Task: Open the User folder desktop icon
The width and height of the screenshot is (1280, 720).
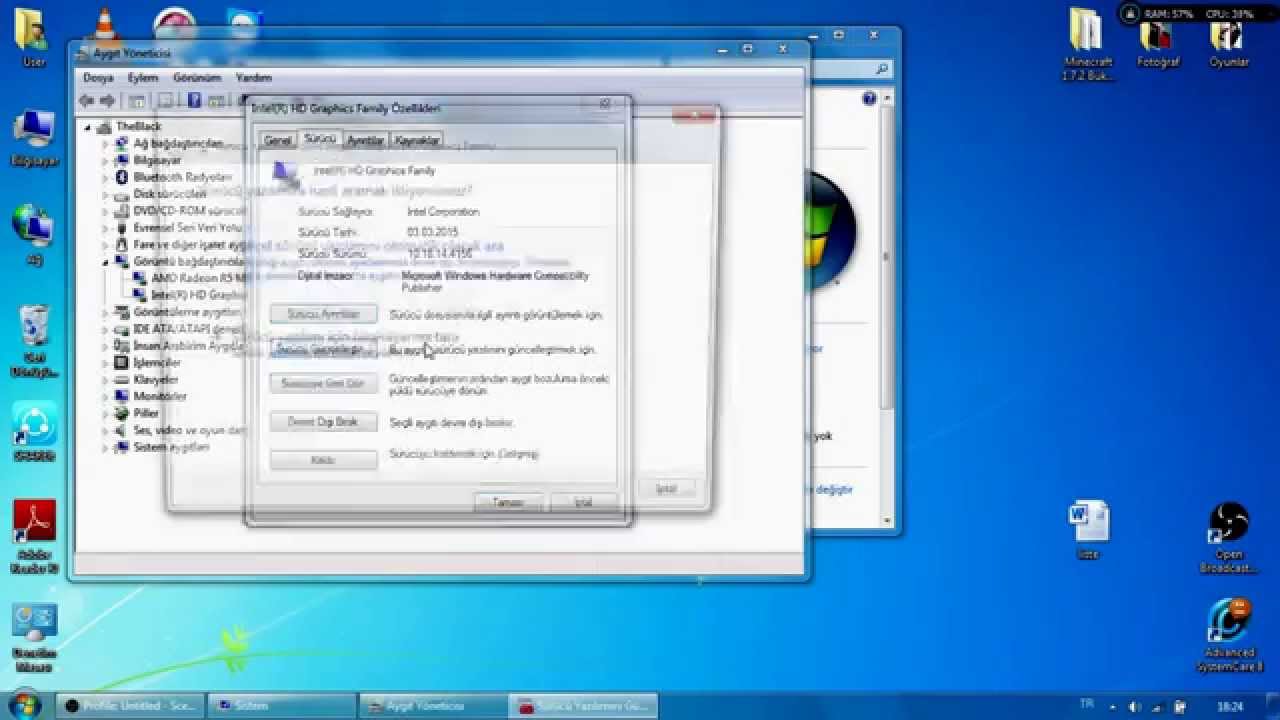Action: click(33, 37)
